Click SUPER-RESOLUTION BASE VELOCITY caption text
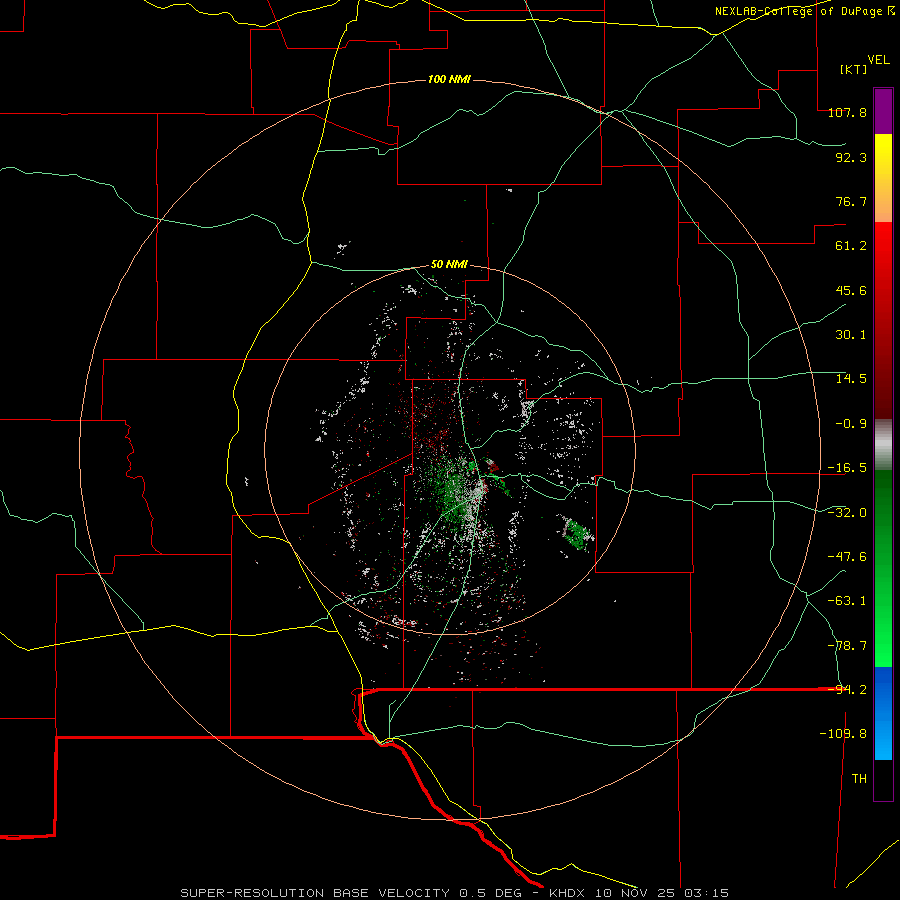 click(x=315, y=893)
